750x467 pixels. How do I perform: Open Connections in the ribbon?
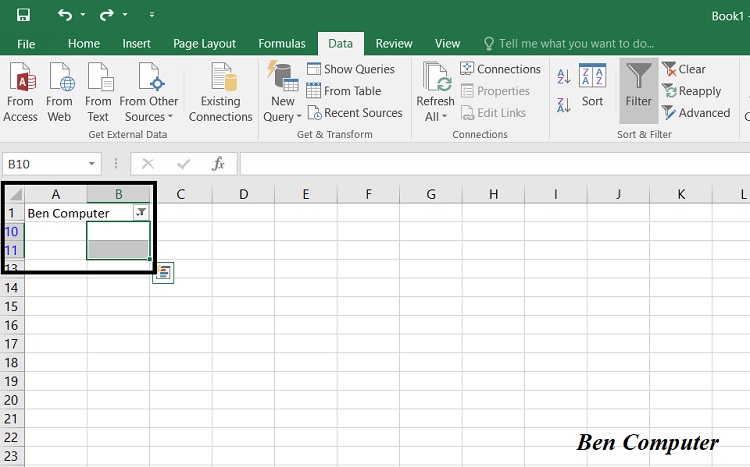(x=501, y=69)
